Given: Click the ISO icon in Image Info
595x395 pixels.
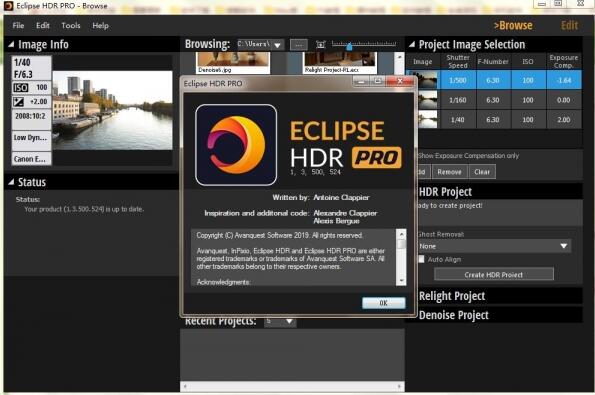Looking at the screenshot, I should (x=21, y=88).
